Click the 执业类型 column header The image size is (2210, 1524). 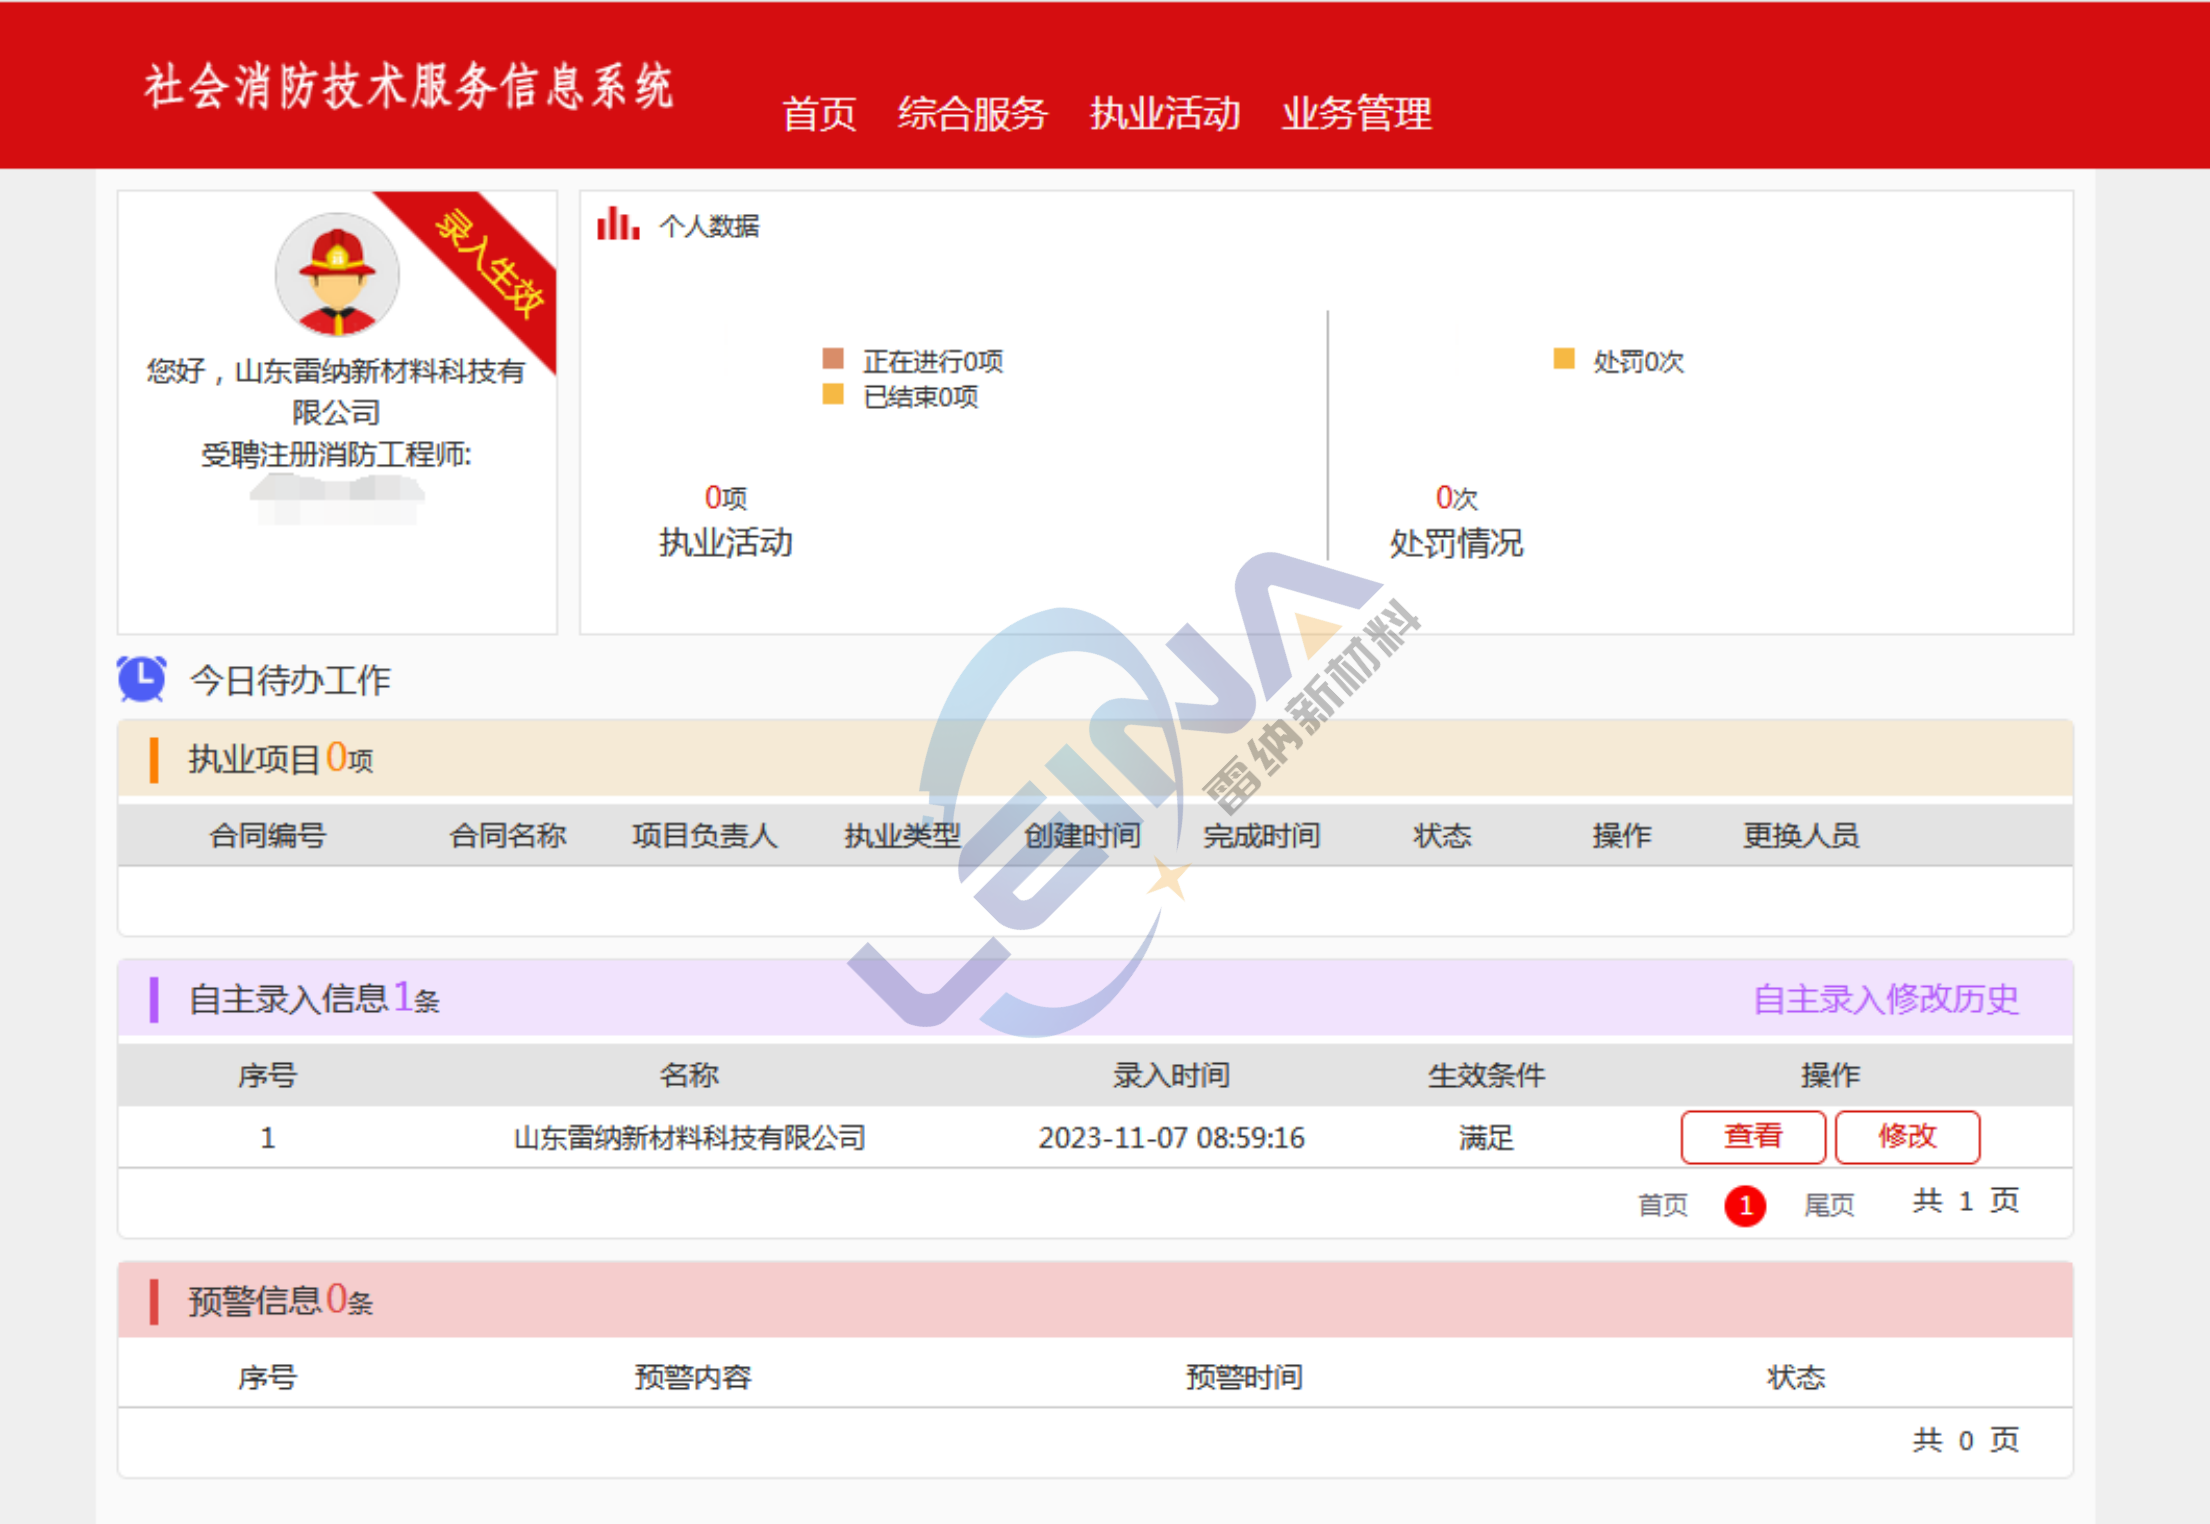[902, 835]
